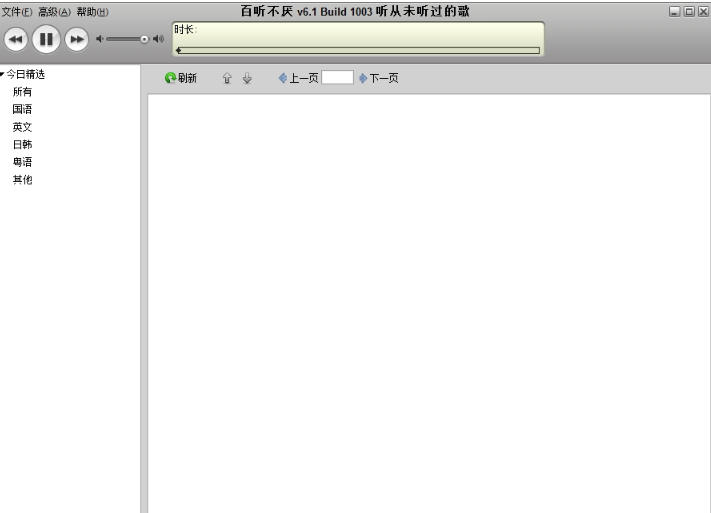Click the down arrow icon in toolbar
The width and height of the screenshot is (711, 513).
(x=247, y=78)
